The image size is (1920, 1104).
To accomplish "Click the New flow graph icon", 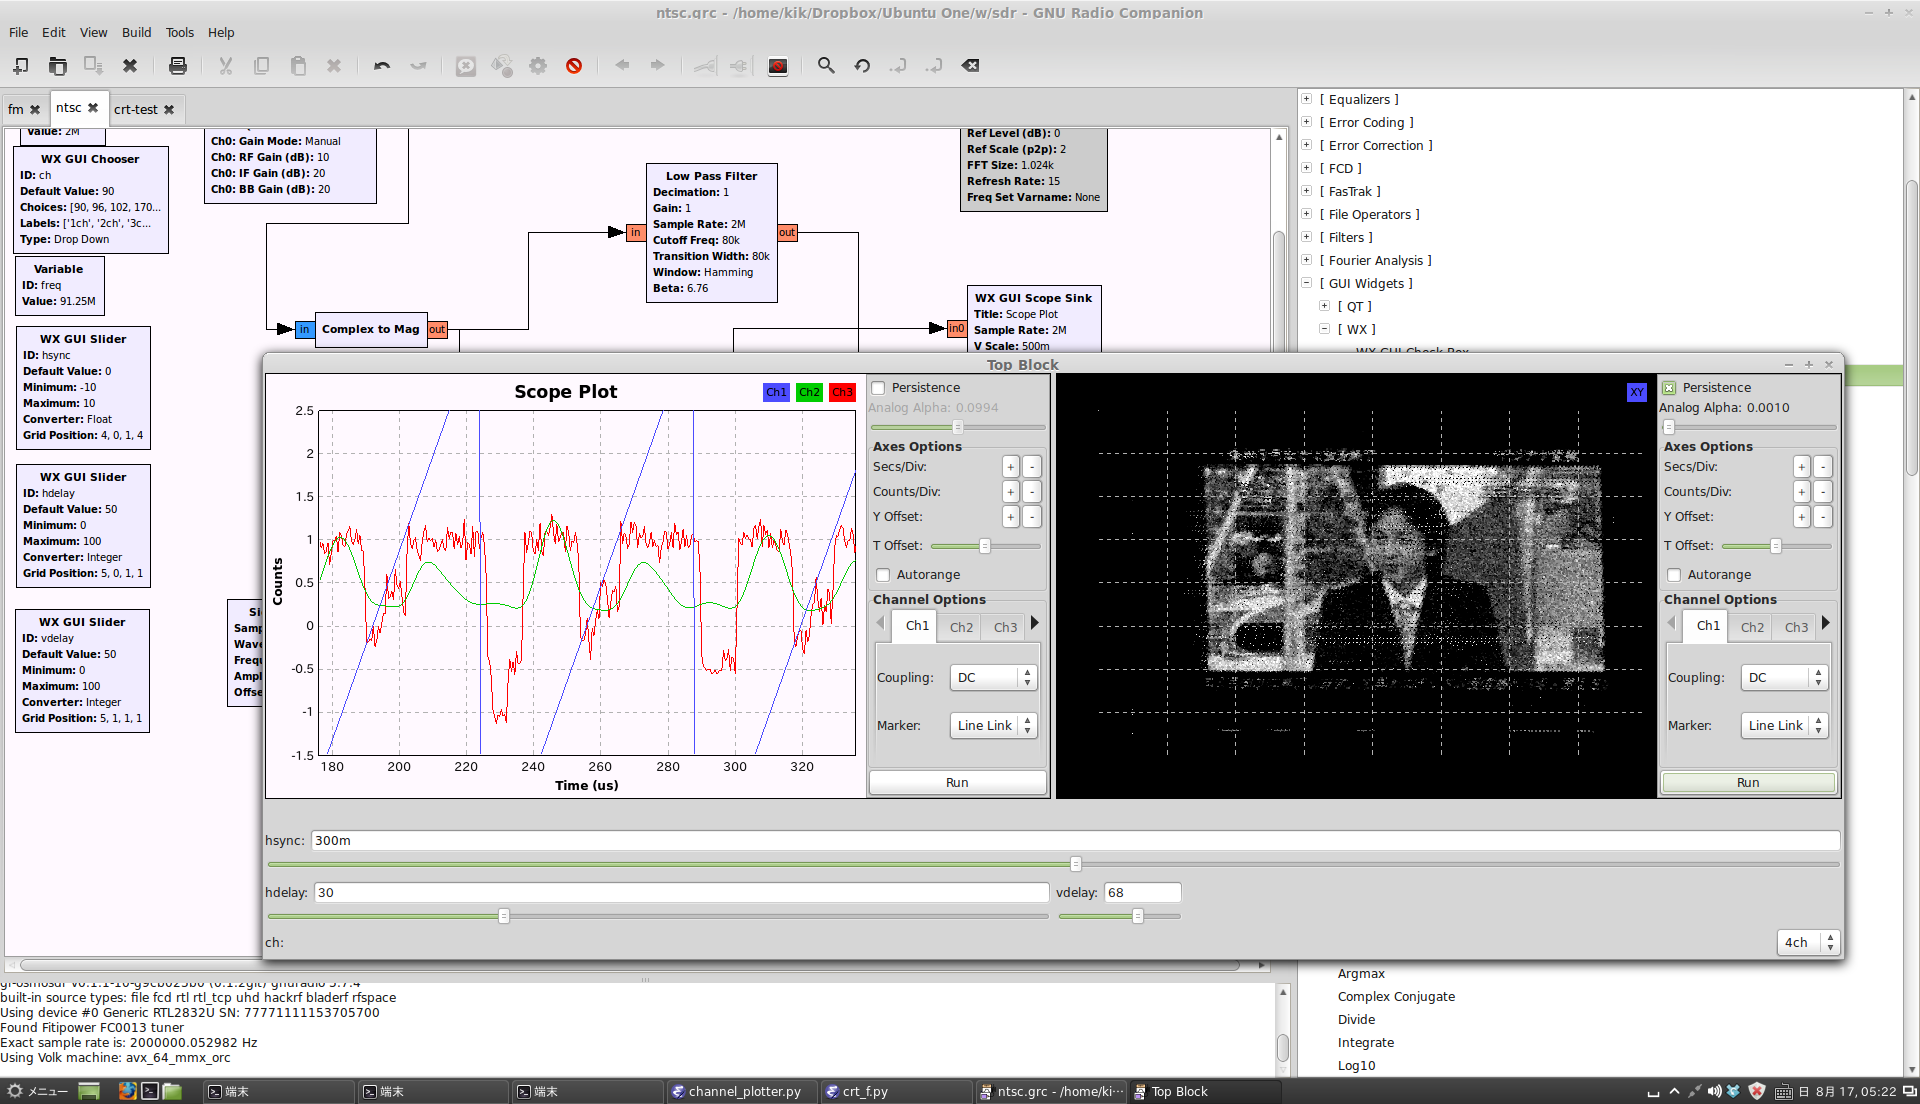I will tap(21, 66).
